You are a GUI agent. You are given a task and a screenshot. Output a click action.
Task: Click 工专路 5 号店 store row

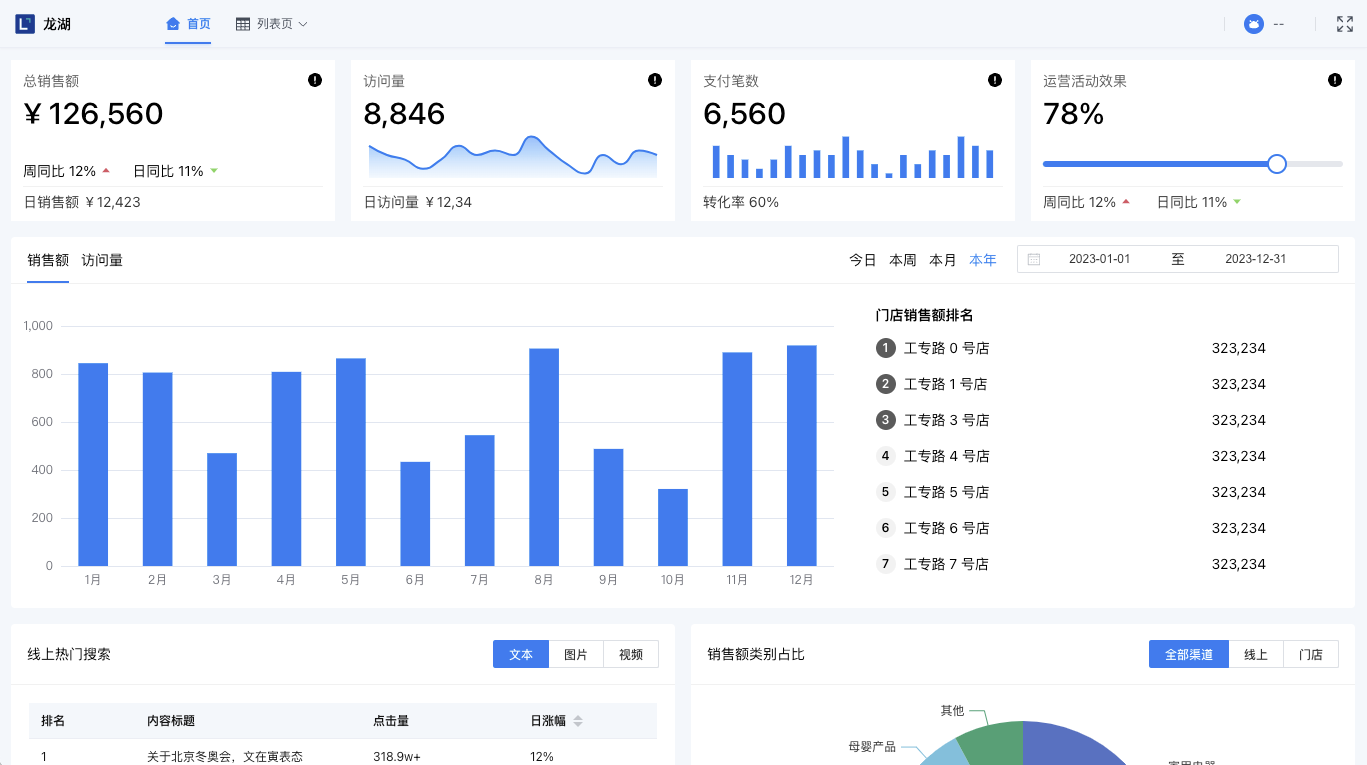(x=1071, y=492)
